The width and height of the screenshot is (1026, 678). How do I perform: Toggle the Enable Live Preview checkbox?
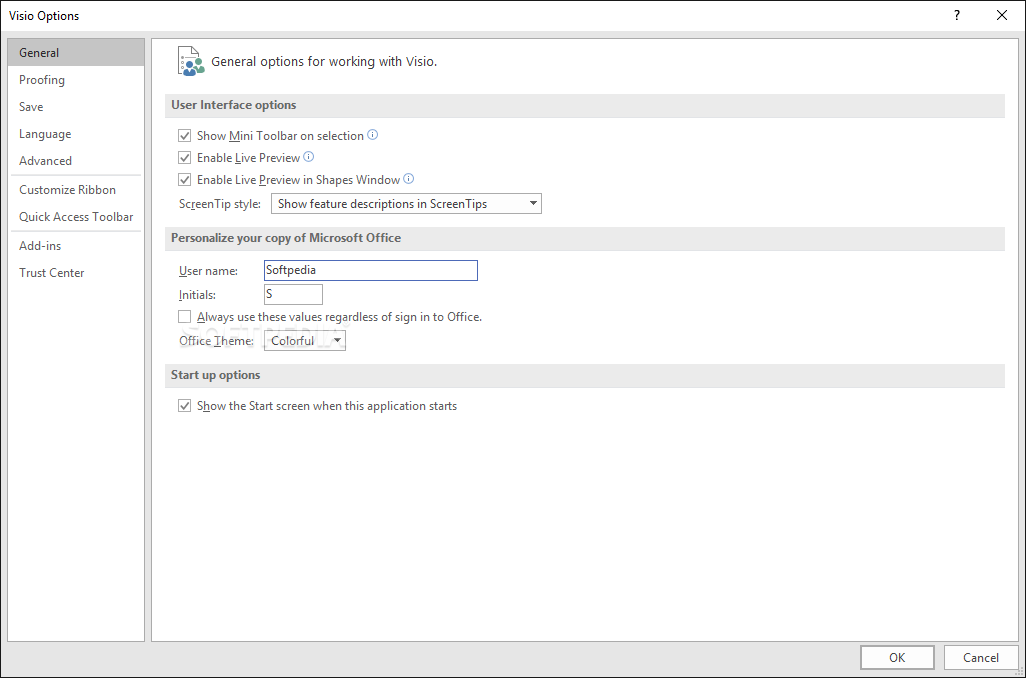pos(185,158)
